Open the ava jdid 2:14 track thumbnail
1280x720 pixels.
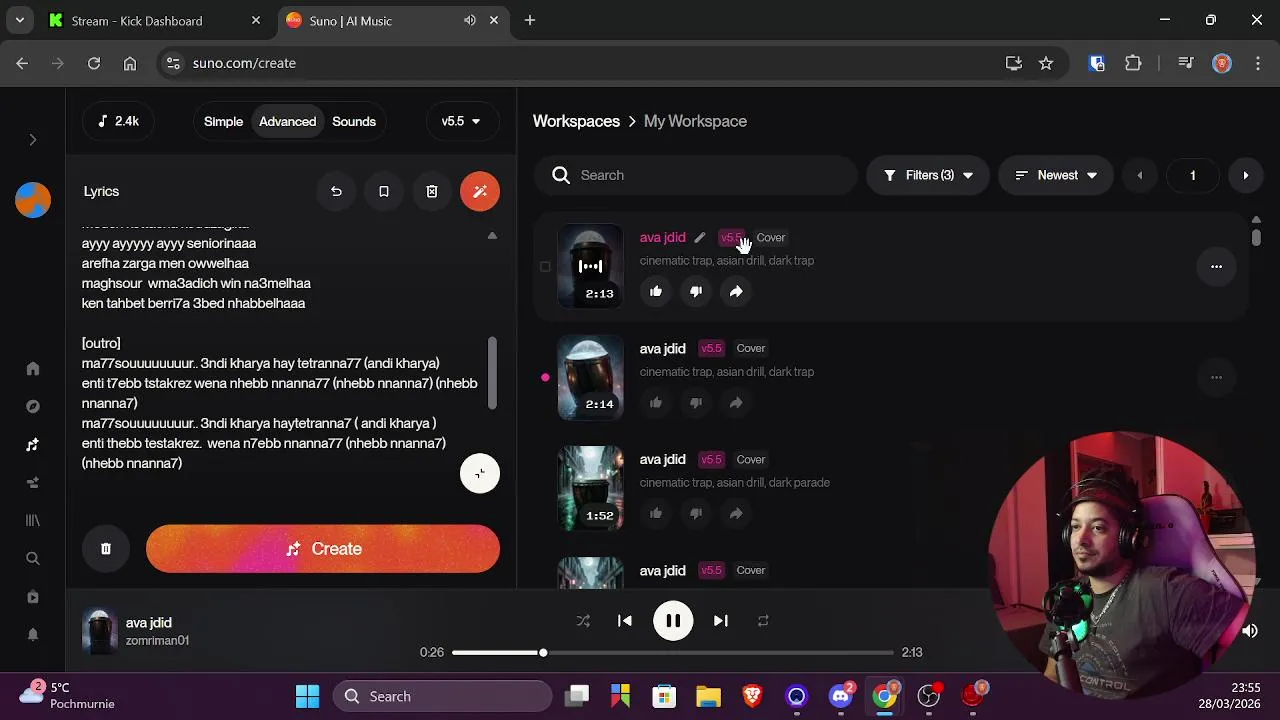click(590, 377)
